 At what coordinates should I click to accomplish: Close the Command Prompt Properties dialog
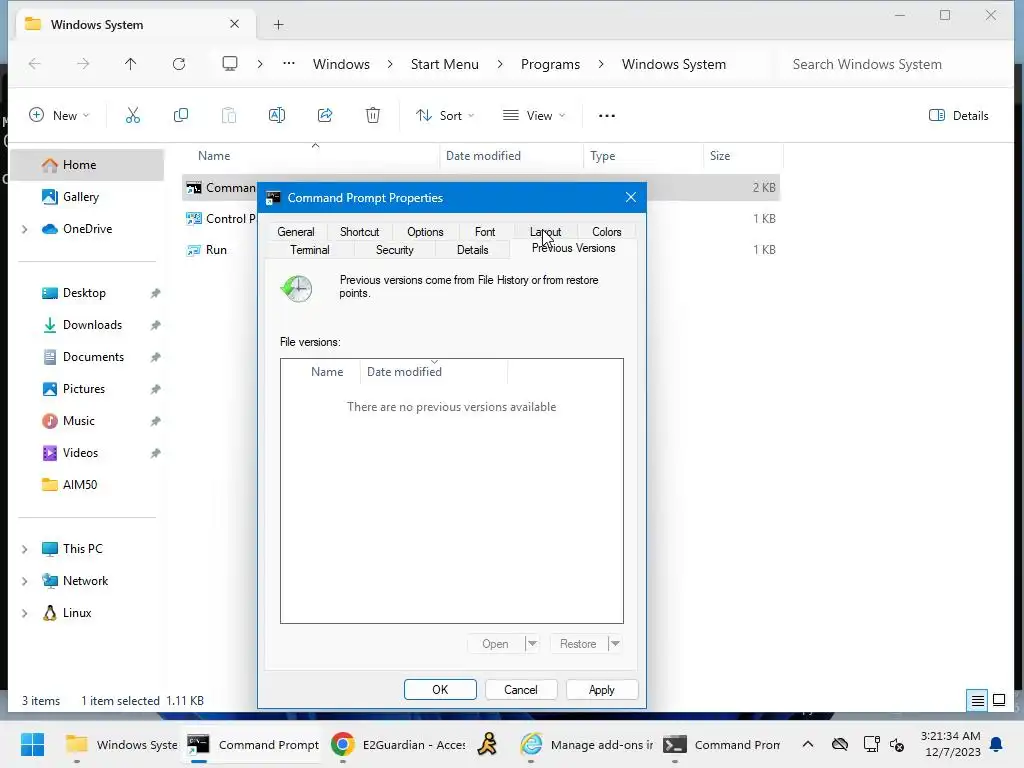[630, 197]
